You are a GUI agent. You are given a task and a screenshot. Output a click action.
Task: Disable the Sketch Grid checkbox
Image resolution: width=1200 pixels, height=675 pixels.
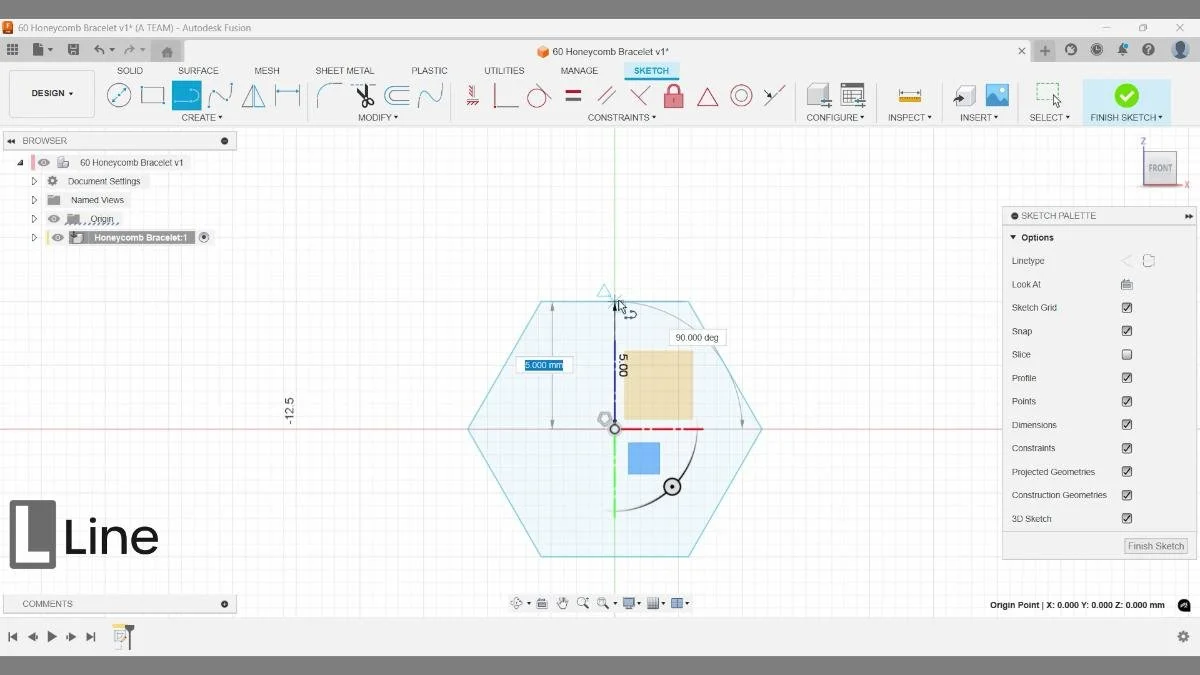click(1127, 307)
